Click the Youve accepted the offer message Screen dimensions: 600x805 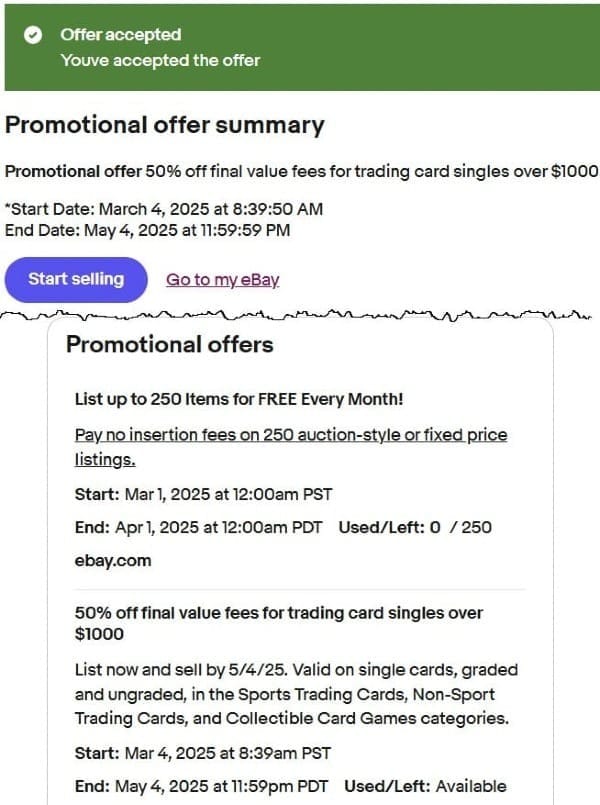pos(160,60)
